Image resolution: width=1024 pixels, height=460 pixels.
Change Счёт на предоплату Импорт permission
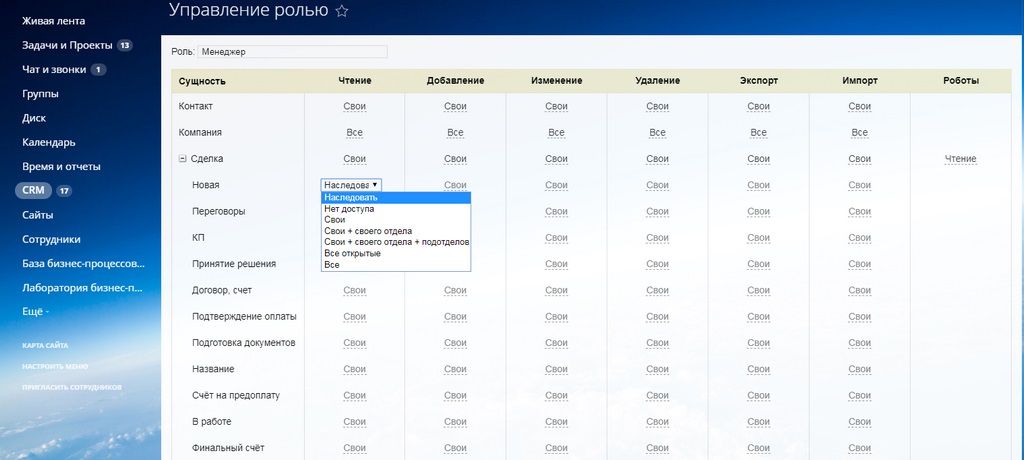click(859, 396)
